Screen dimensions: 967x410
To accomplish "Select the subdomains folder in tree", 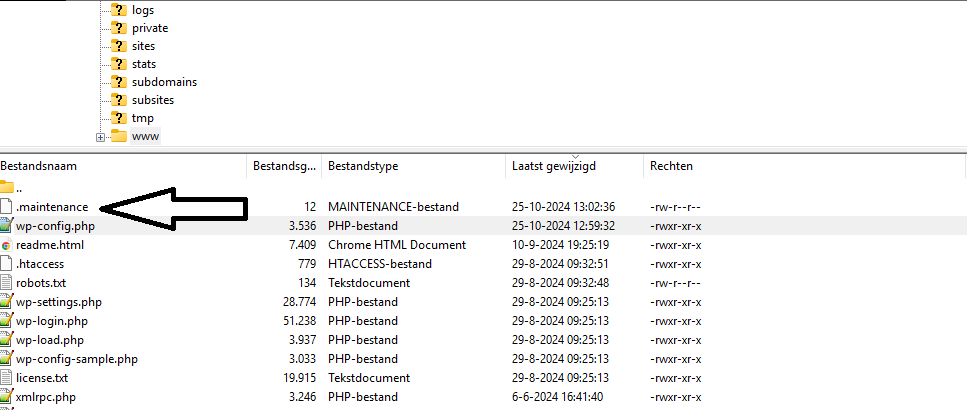I will tap(164, 82).
